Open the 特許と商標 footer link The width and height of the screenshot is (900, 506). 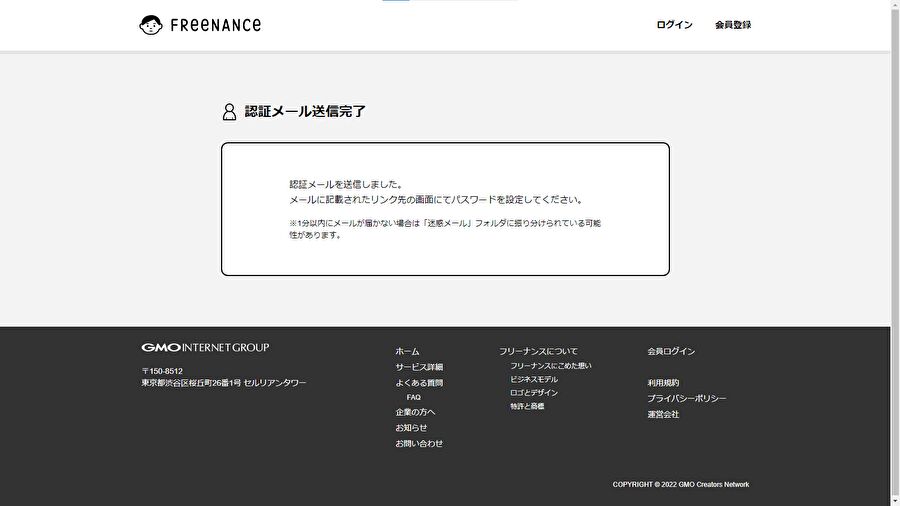[527, 407]
